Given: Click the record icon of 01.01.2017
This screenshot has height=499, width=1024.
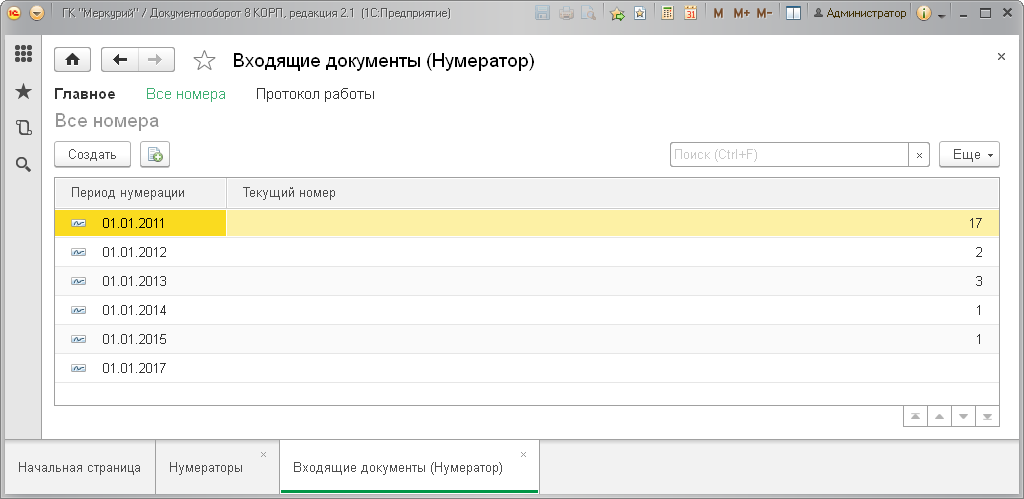Looking at the screenshot, I should point(78,369).
